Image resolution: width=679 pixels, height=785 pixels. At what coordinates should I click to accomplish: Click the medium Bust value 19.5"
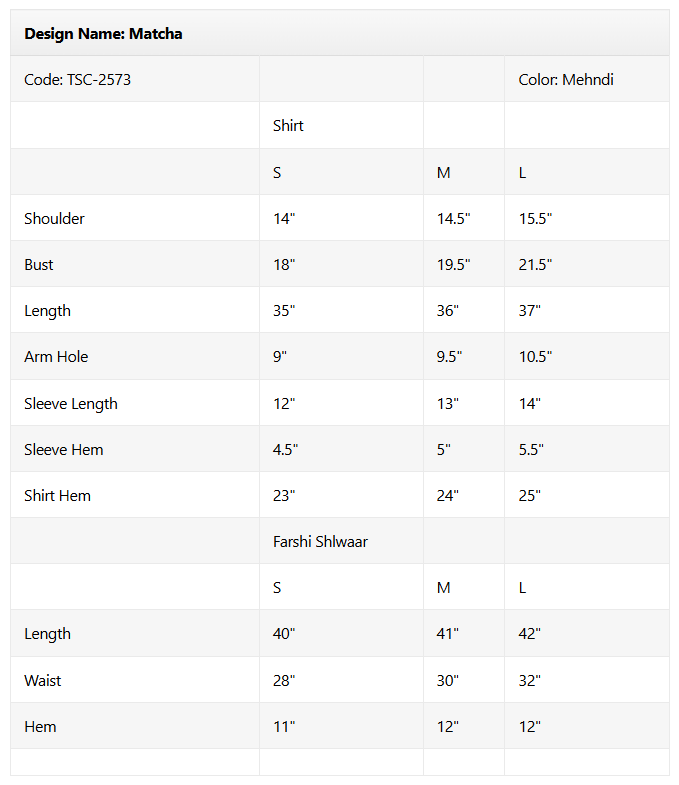tap(453, 265)
